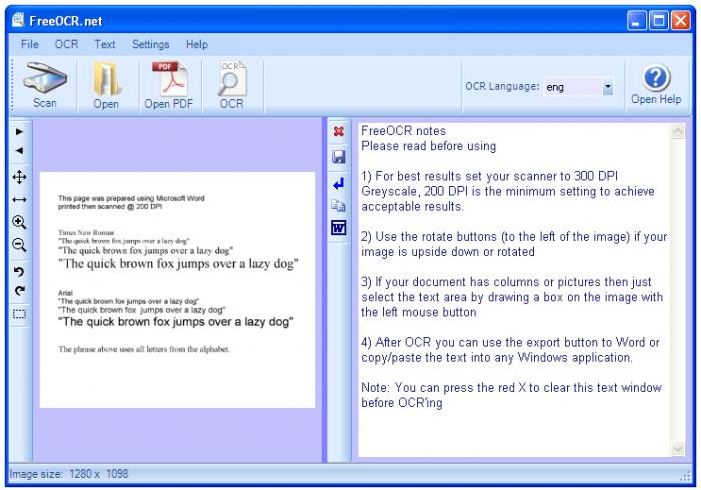Click the FreeOCR.net title bar app icon

click(18, 20)
